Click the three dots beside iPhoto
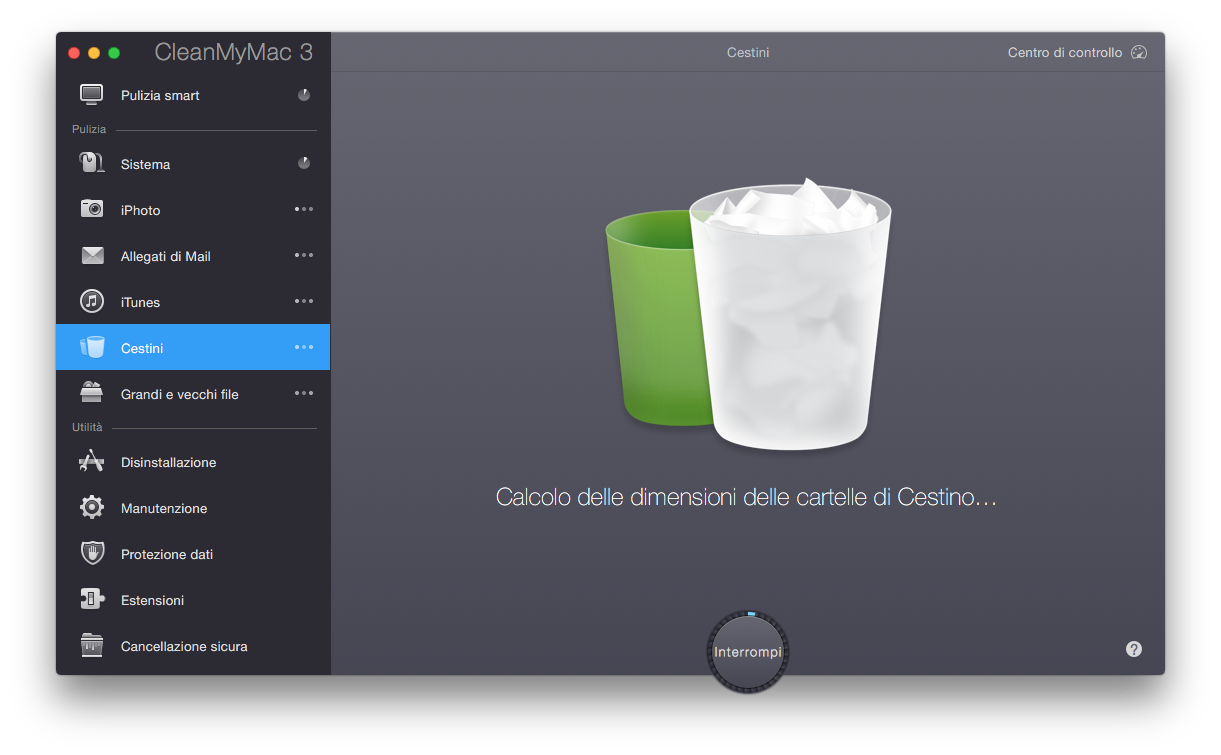The image size is (1221, 755). click(304, 209)
